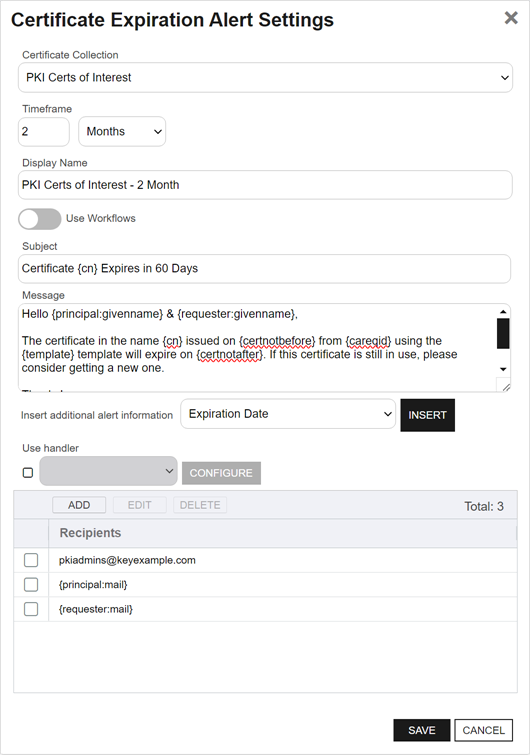Click the Display Name input field

265,185
